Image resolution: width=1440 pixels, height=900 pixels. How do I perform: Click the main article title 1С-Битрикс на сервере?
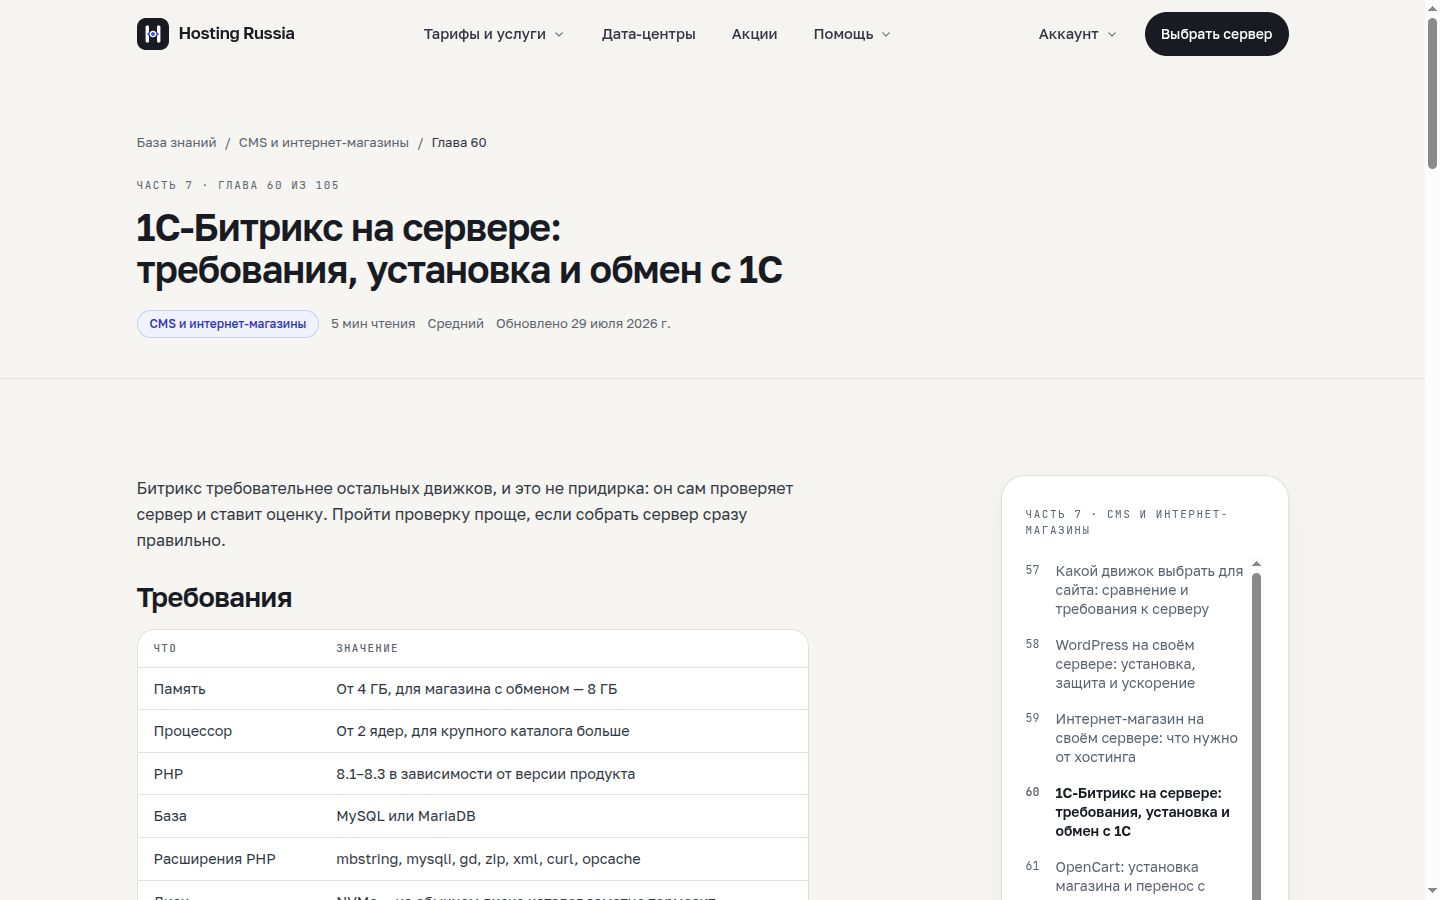[x=459, y=249]
